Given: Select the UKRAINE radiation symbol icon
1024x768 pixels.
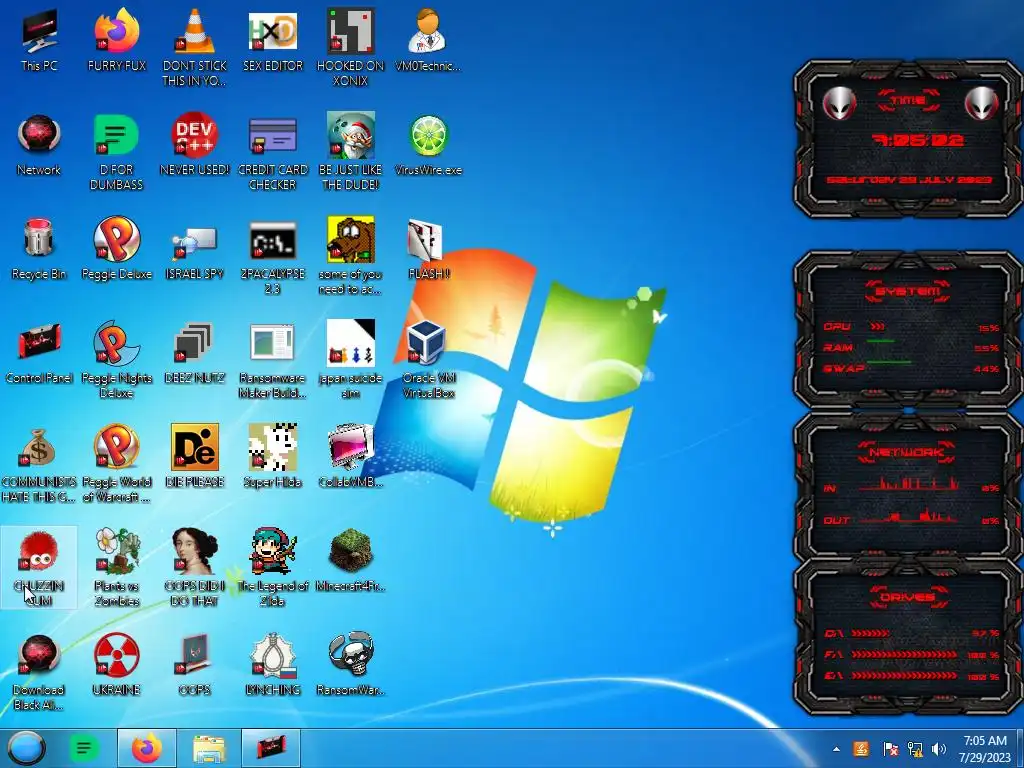Looking at the screenshot, I should [117, 655].
